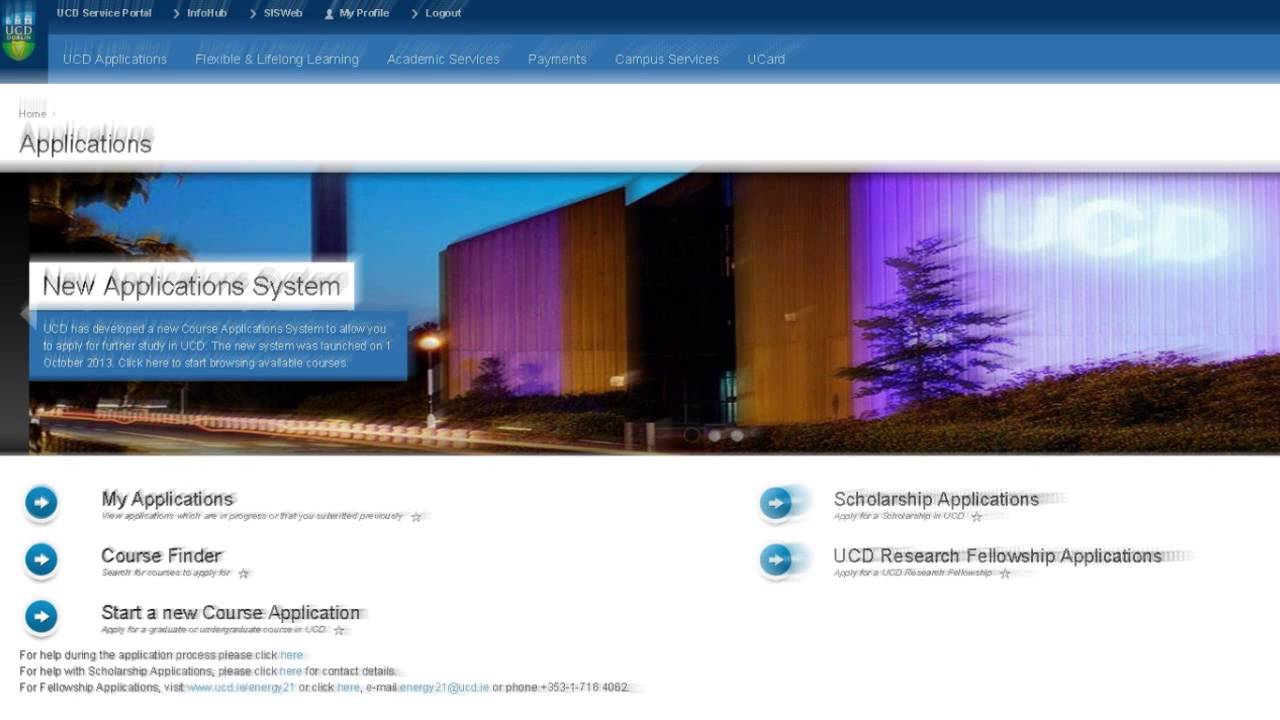This screenshot has width=1280, height=720.
Task: Click 'here' link in the Fellowship Applications line
Action: click(x=348, y=688)
